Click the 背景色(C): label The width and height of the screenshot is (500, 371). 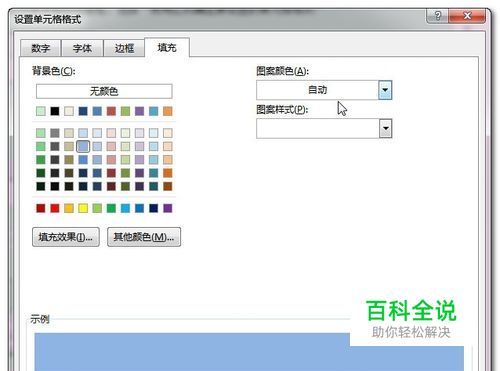click(x=54, y=71)
